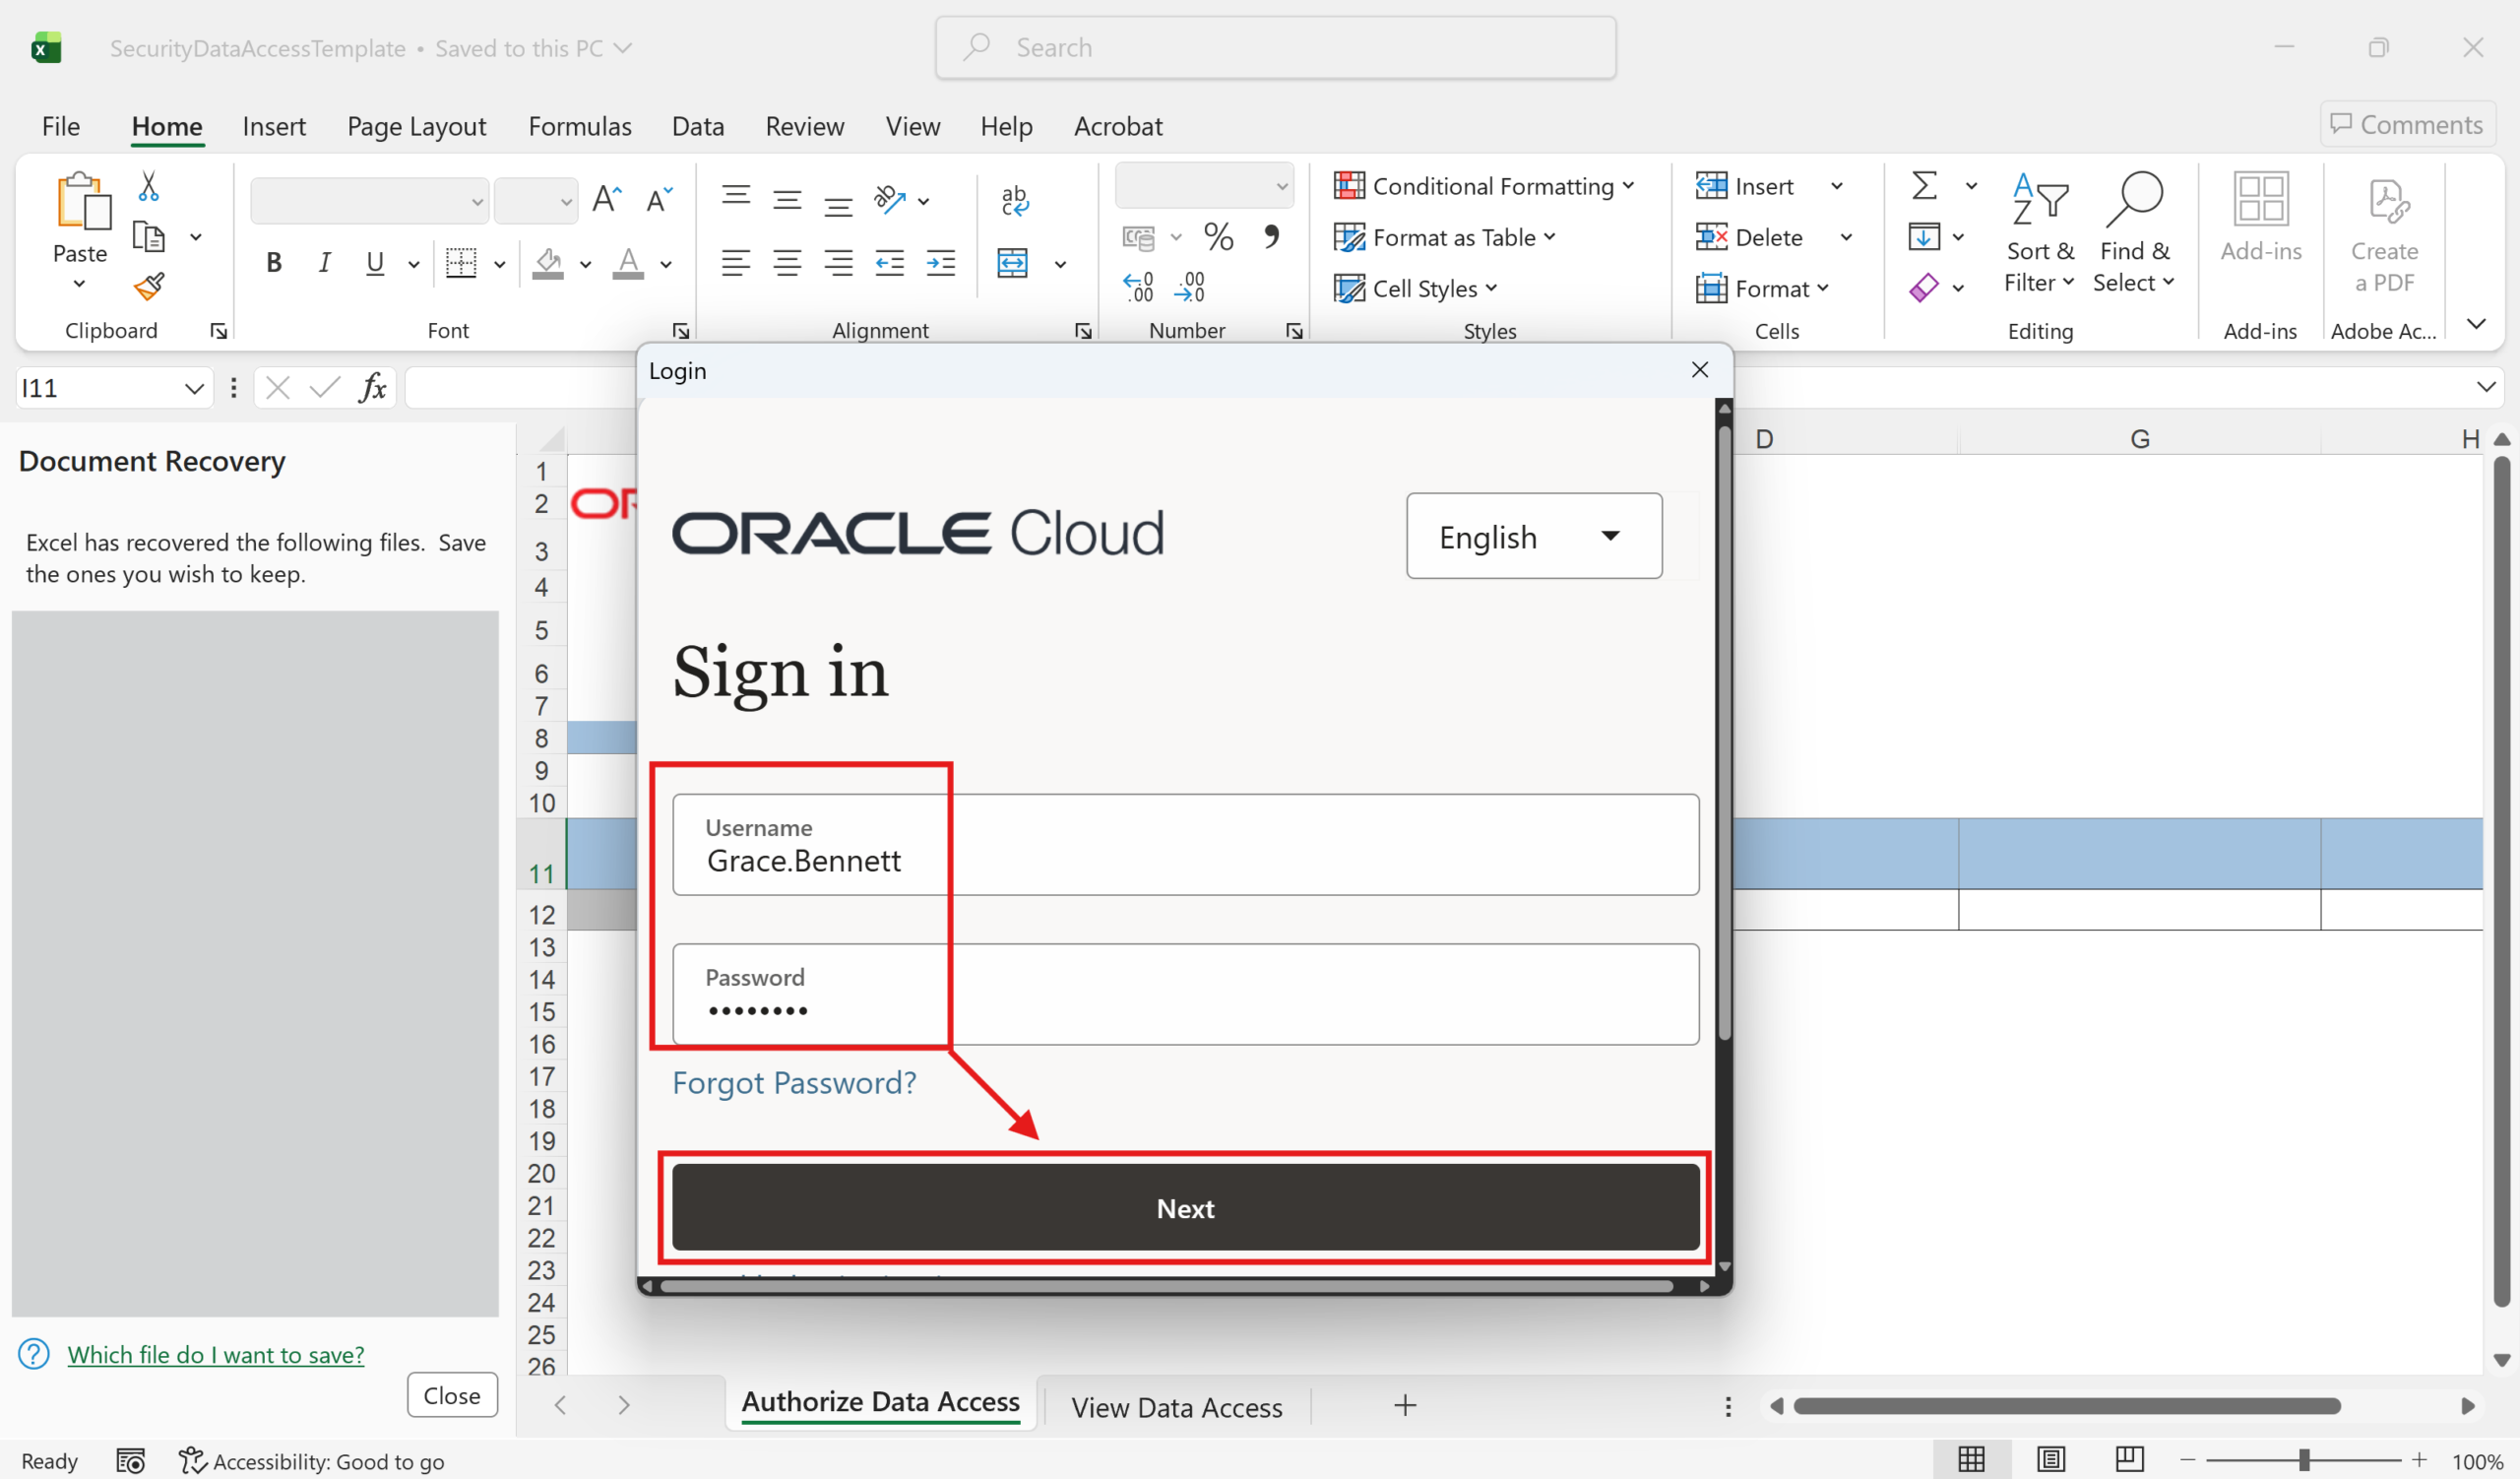
Task: Click the Font Color letter A icon
Action: click(x=628, y=263)
